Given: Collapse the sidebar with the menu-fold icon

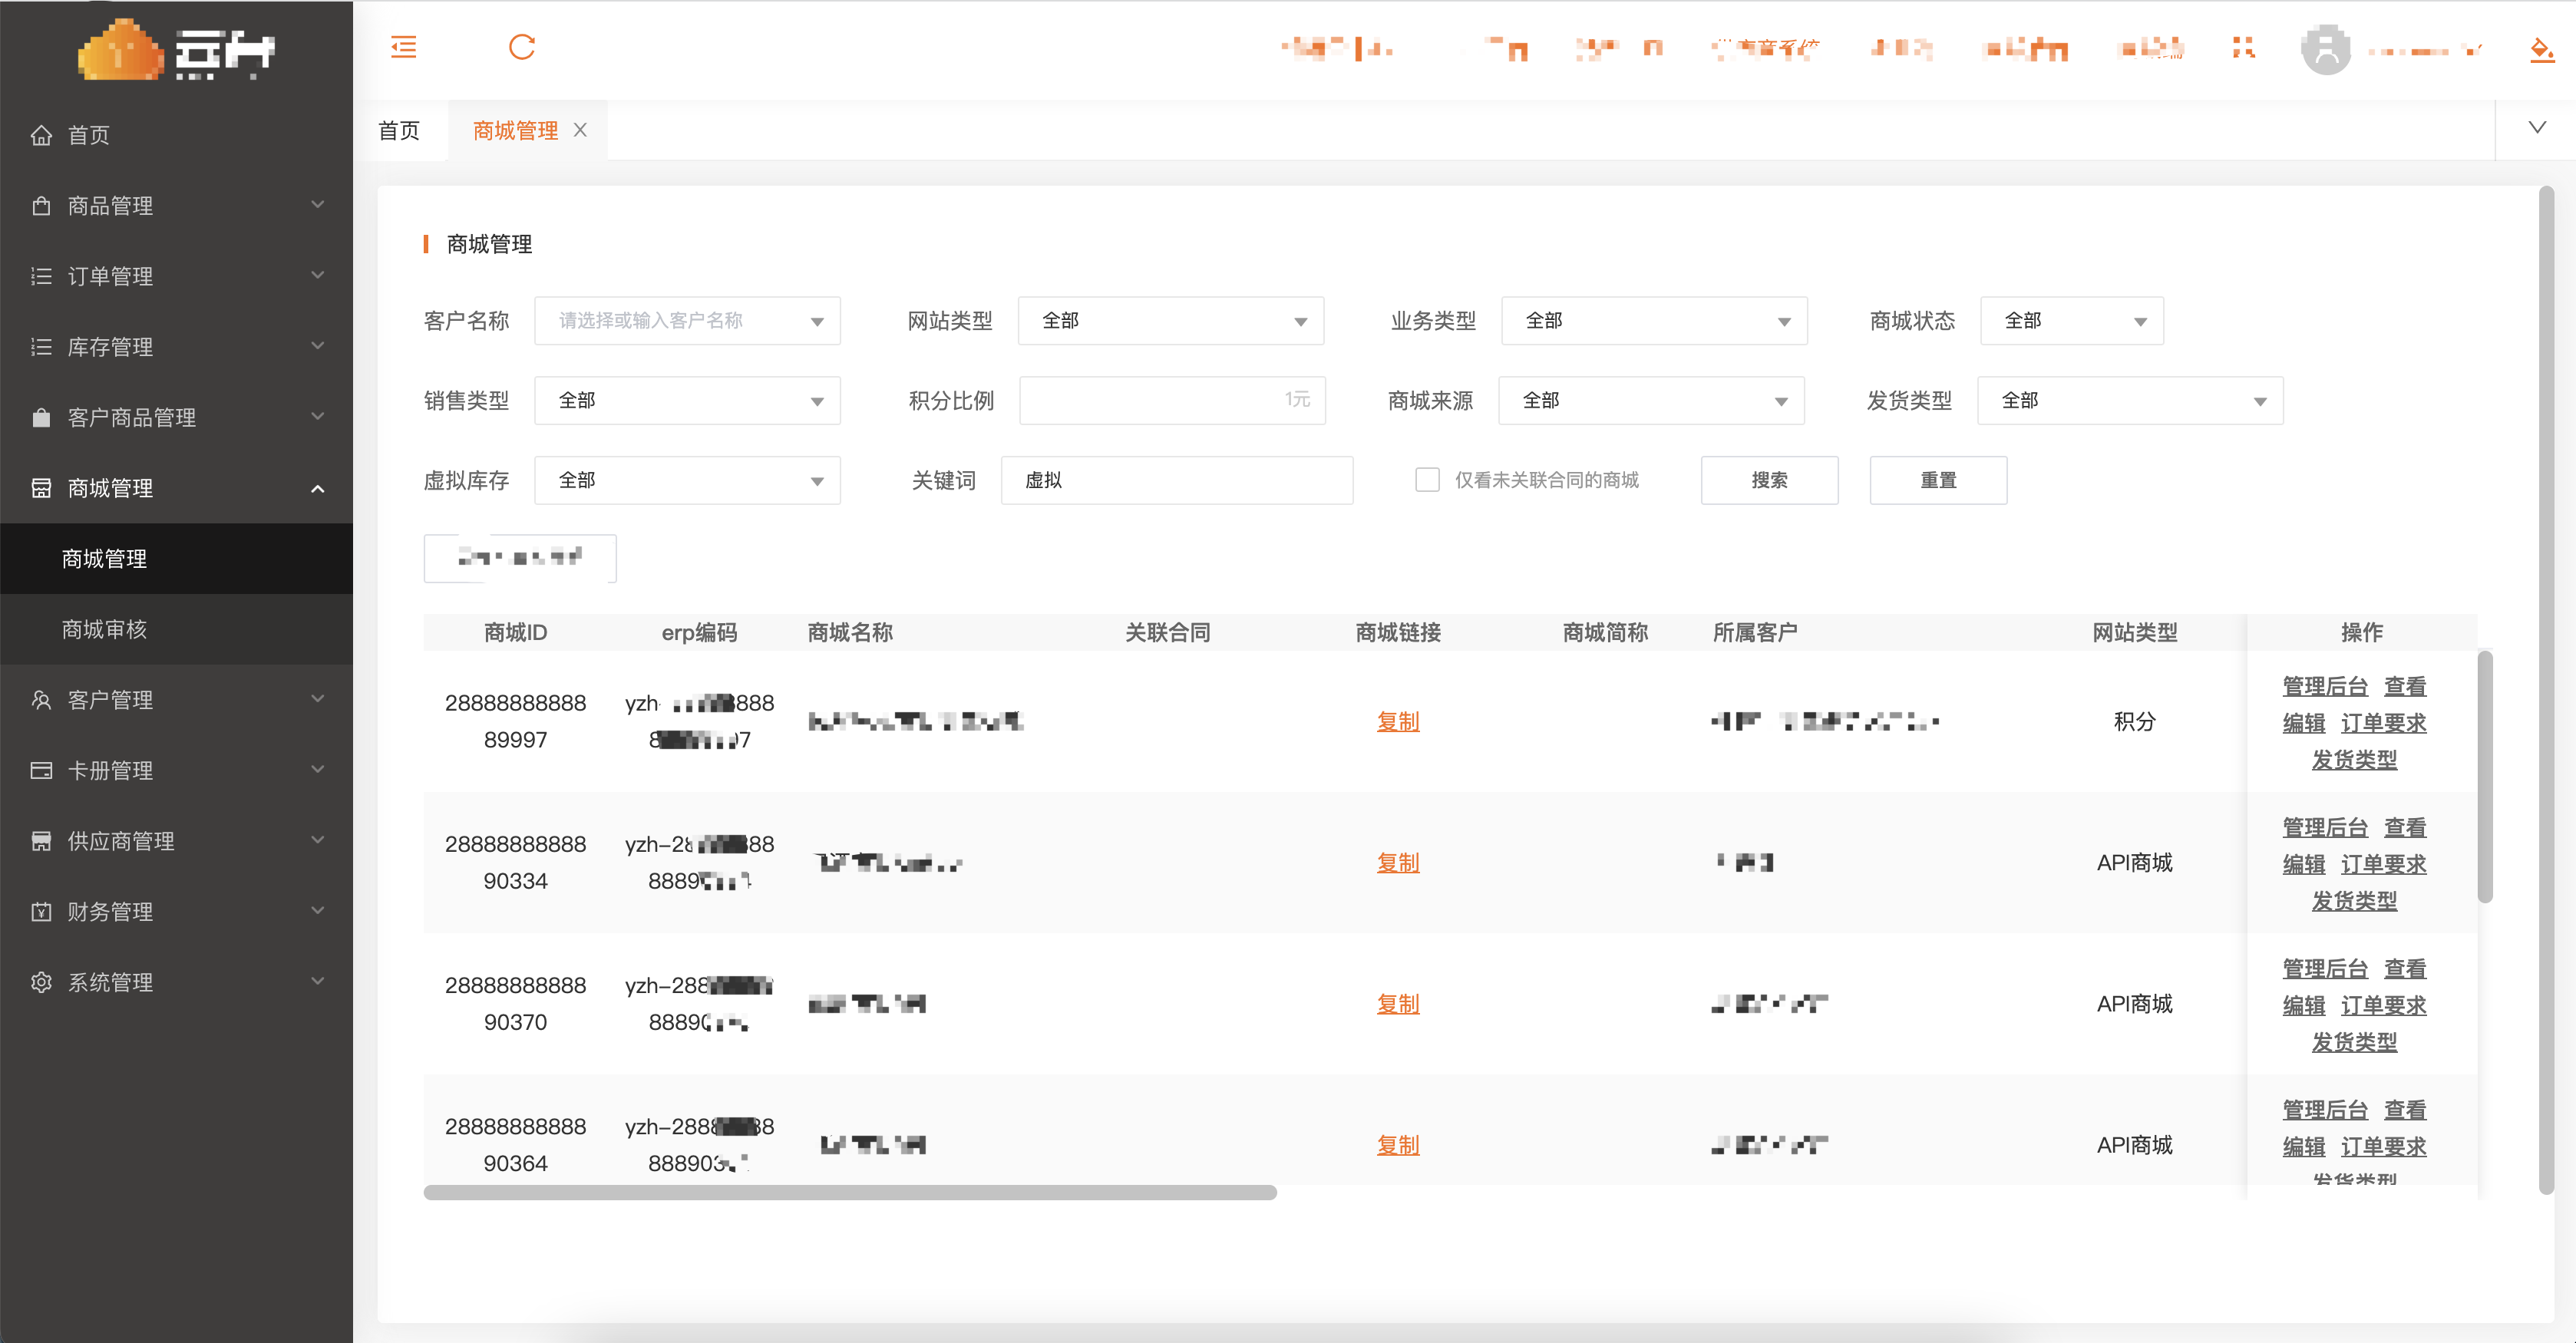Looking at the screenshot, I should click(403, 47).
